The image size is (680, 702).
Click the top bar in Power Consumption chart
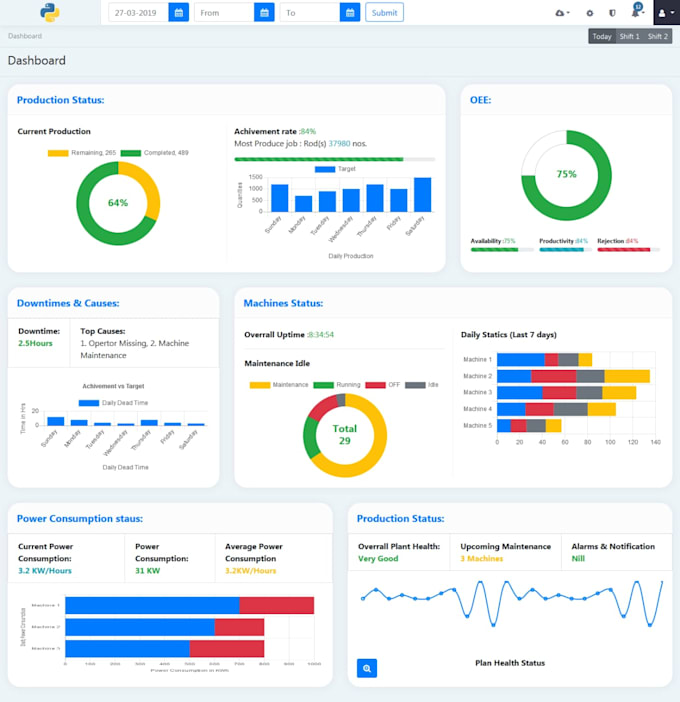189,605
